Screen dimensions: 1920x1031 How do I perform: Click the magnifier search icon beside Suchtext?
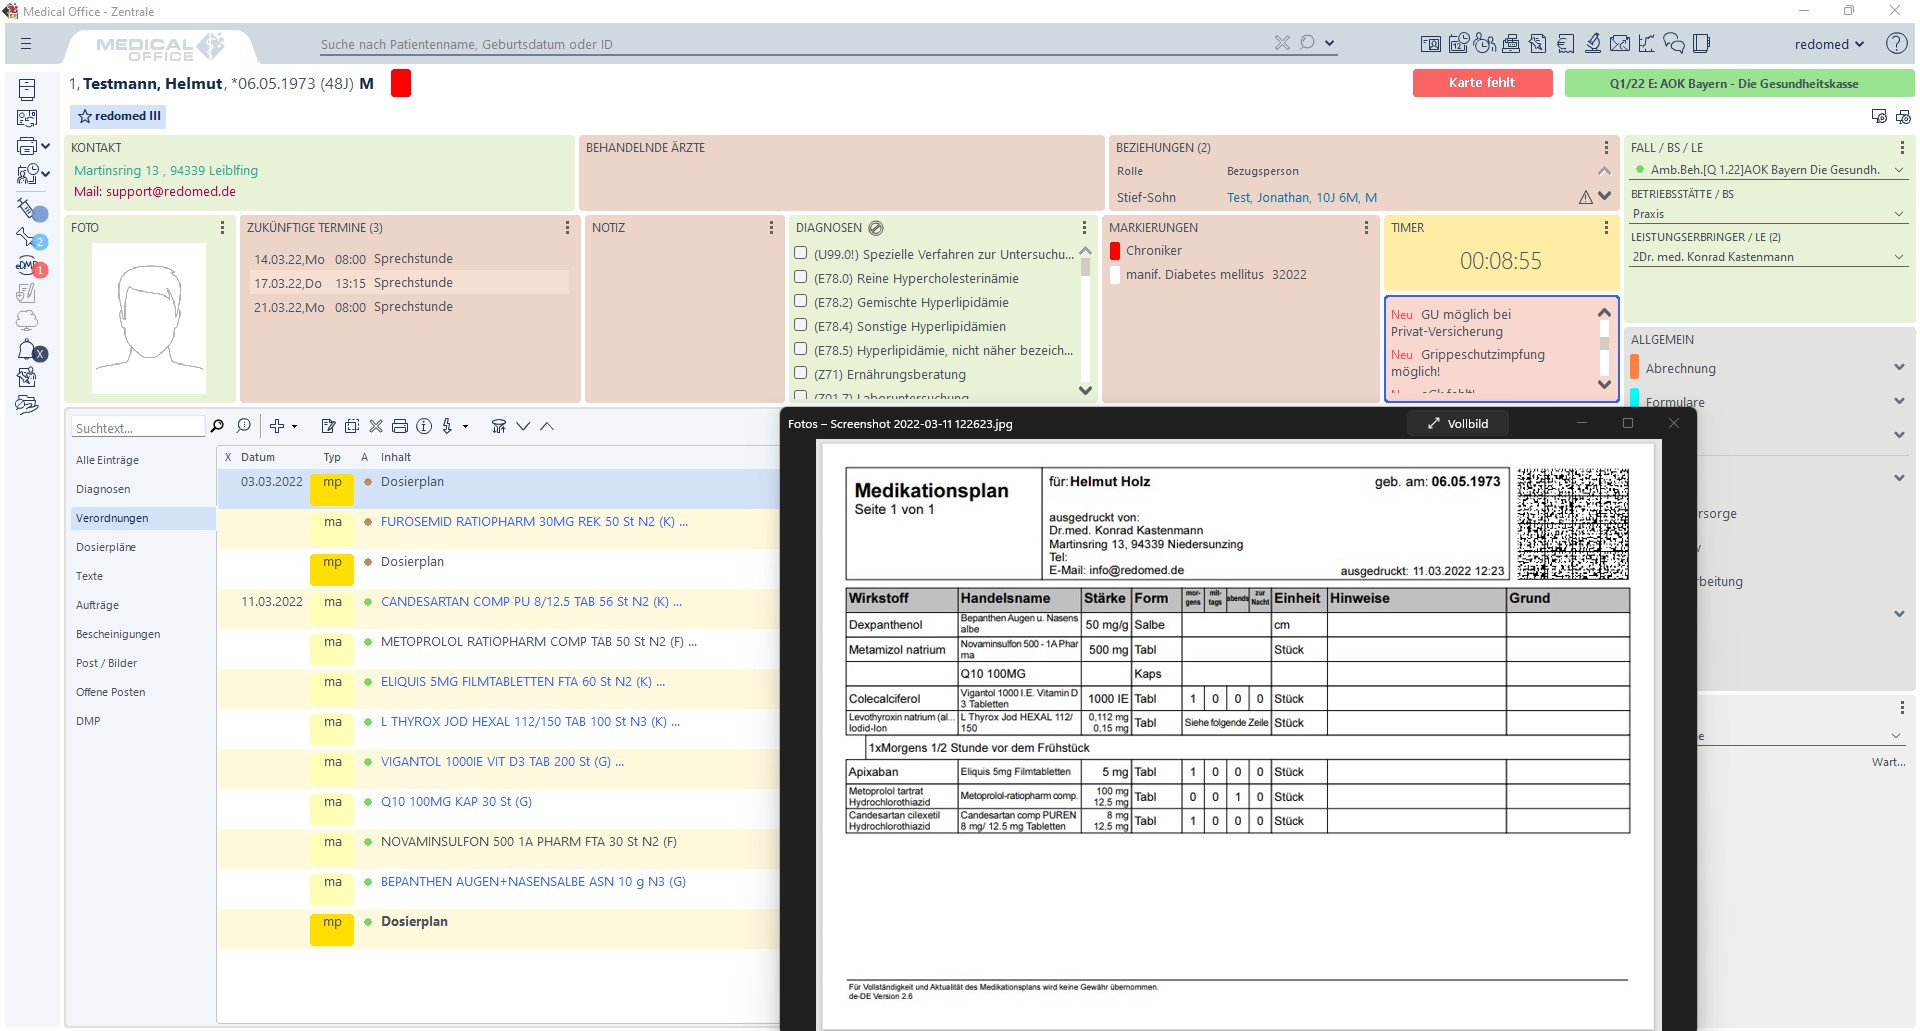[217, 426]
